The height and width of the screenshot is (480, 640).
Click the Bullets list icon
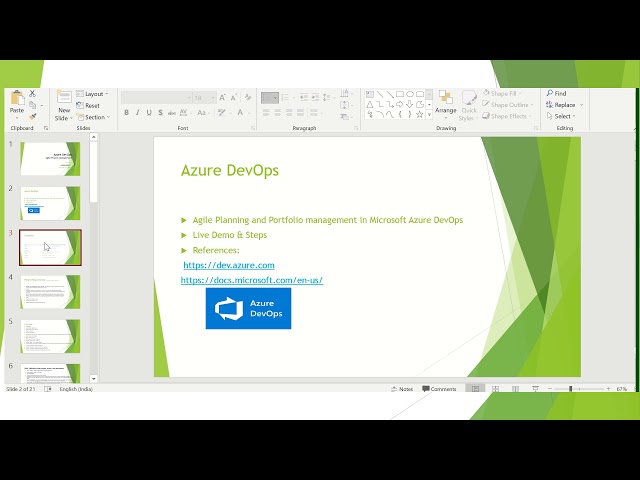[269, 98]
